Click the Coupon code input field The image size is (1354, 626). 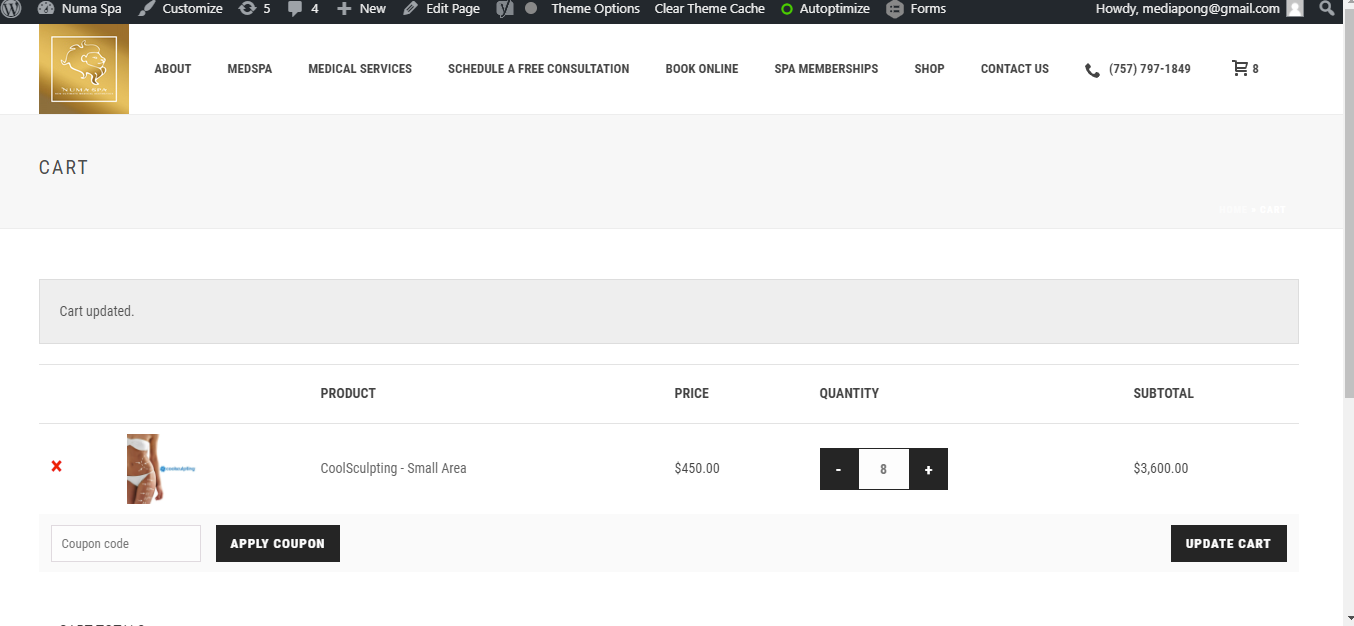point(126,544)
